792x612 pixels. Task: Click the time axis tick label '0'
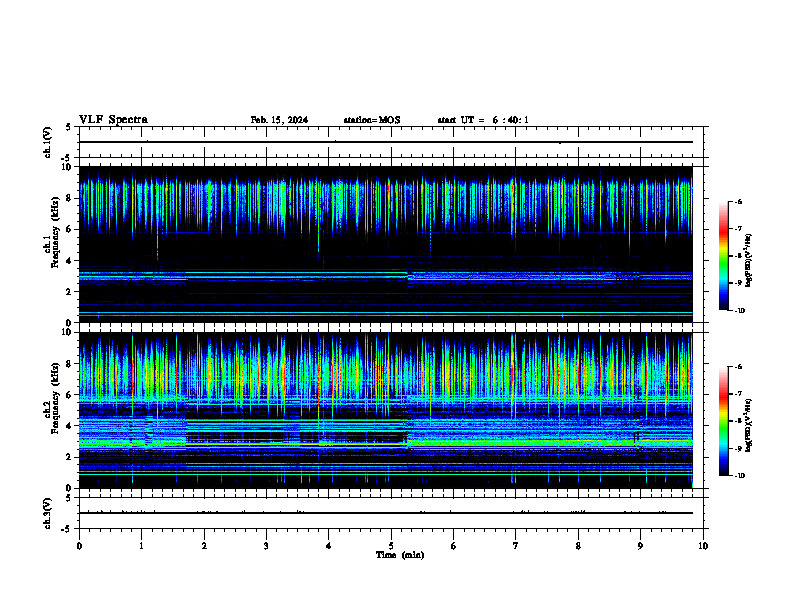79,546
